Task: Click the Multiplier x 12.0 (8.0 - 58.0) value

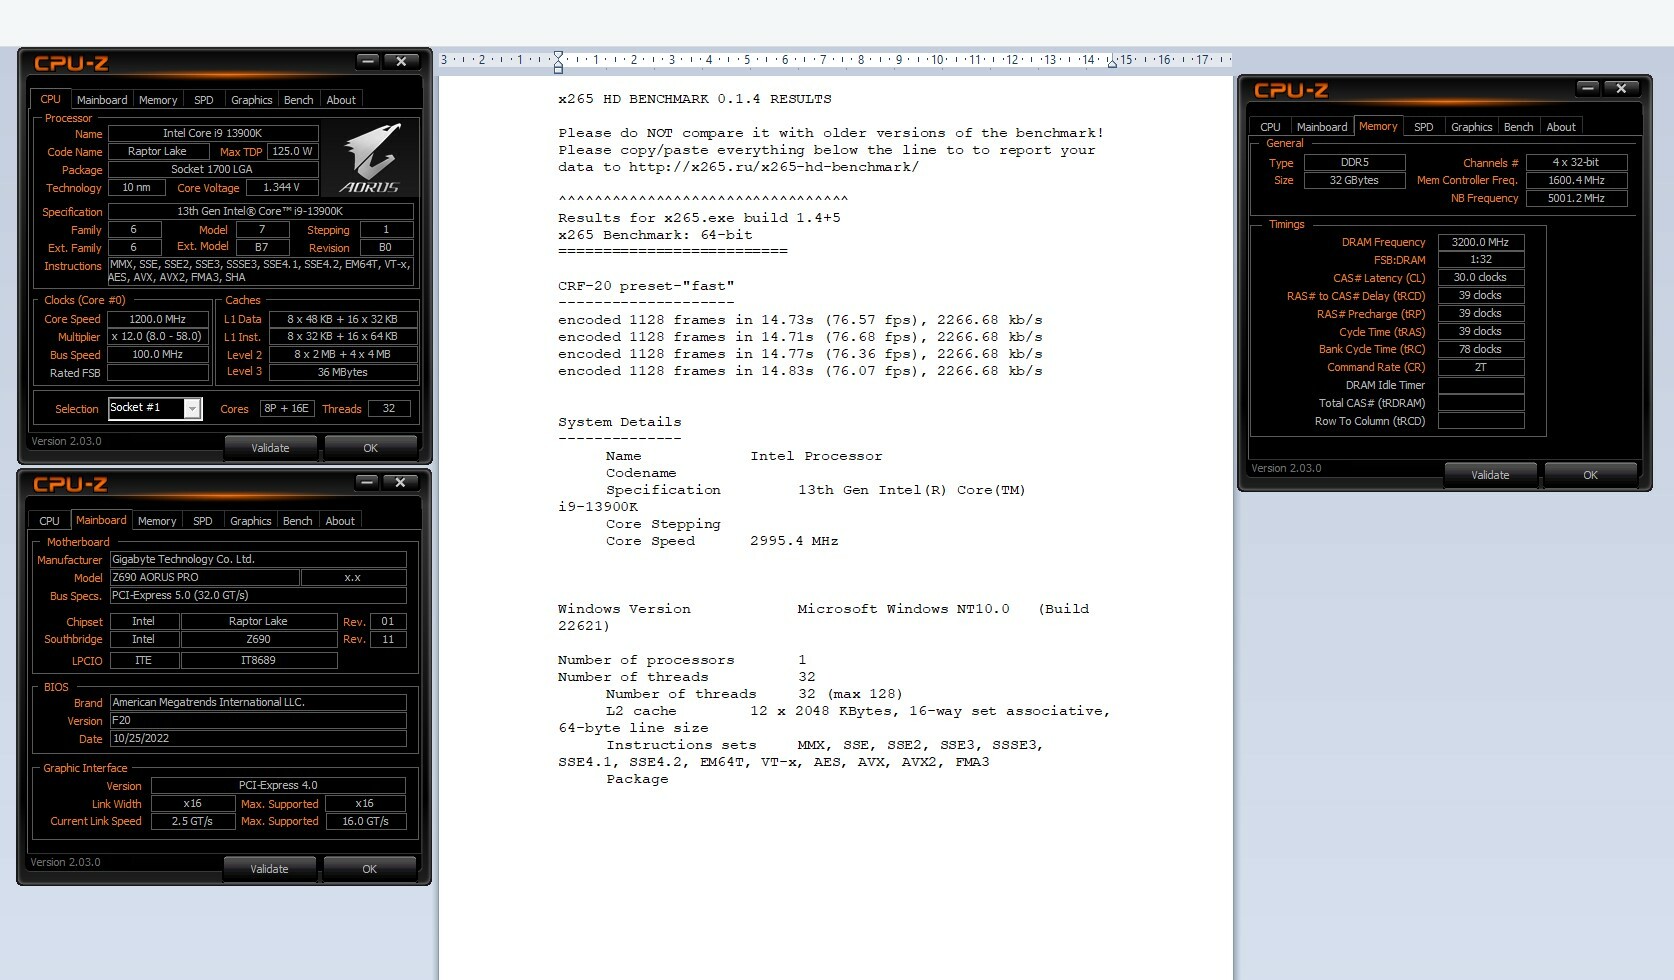Action: [x=158, y=337]
